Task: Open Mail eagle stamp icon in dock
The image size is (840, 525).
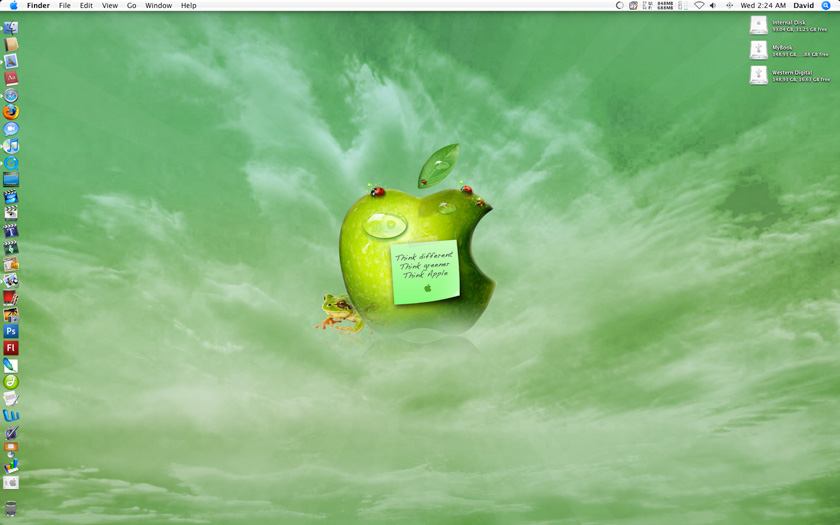Action: coord(11,61)
